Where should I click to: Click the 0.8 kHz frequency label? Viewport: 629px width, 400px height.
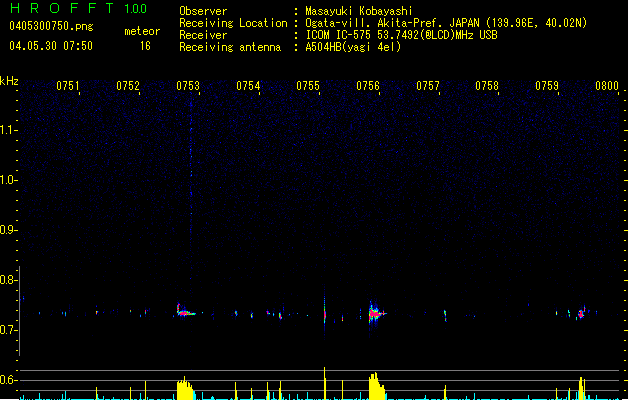coord(8,280)
